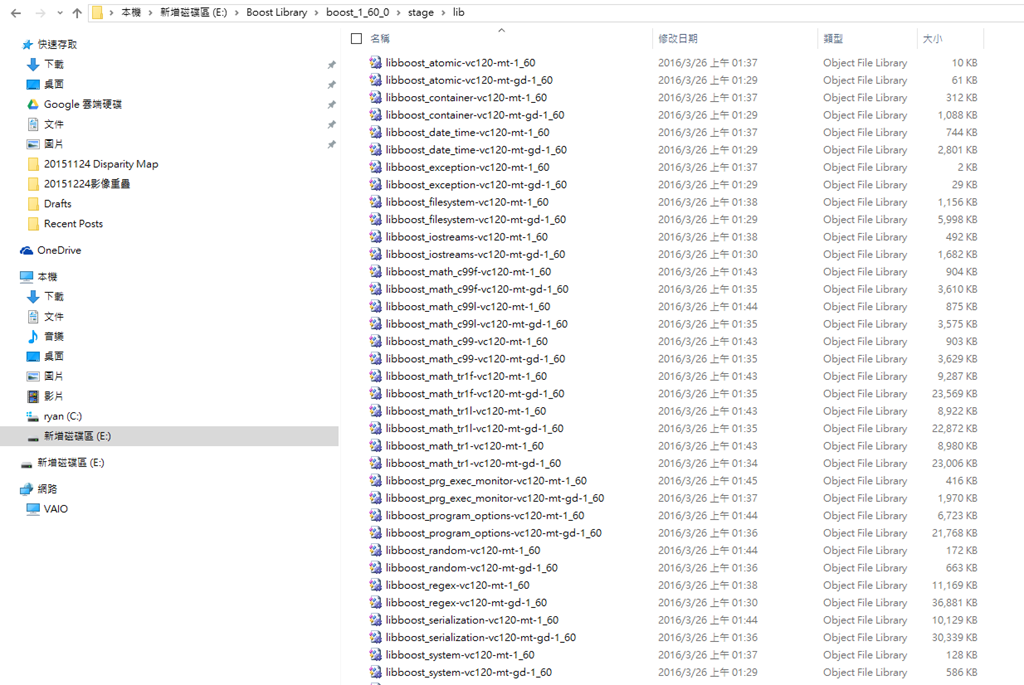Click the documents icon under quick access
Screen dimensions: 1024x685
point(33,124)
